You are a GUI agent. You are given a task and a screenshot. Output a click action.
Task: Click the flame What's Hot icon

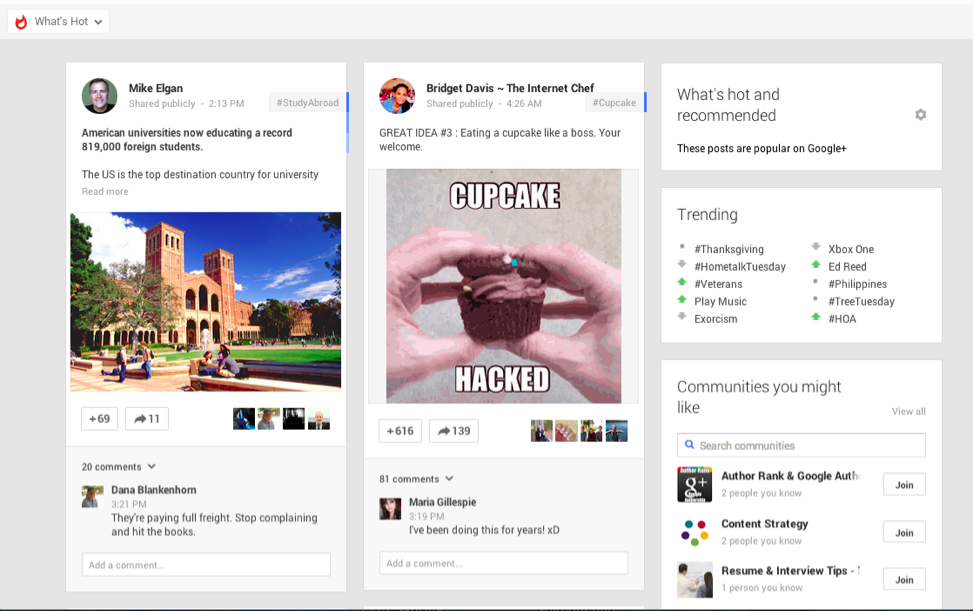click(21, 22)
